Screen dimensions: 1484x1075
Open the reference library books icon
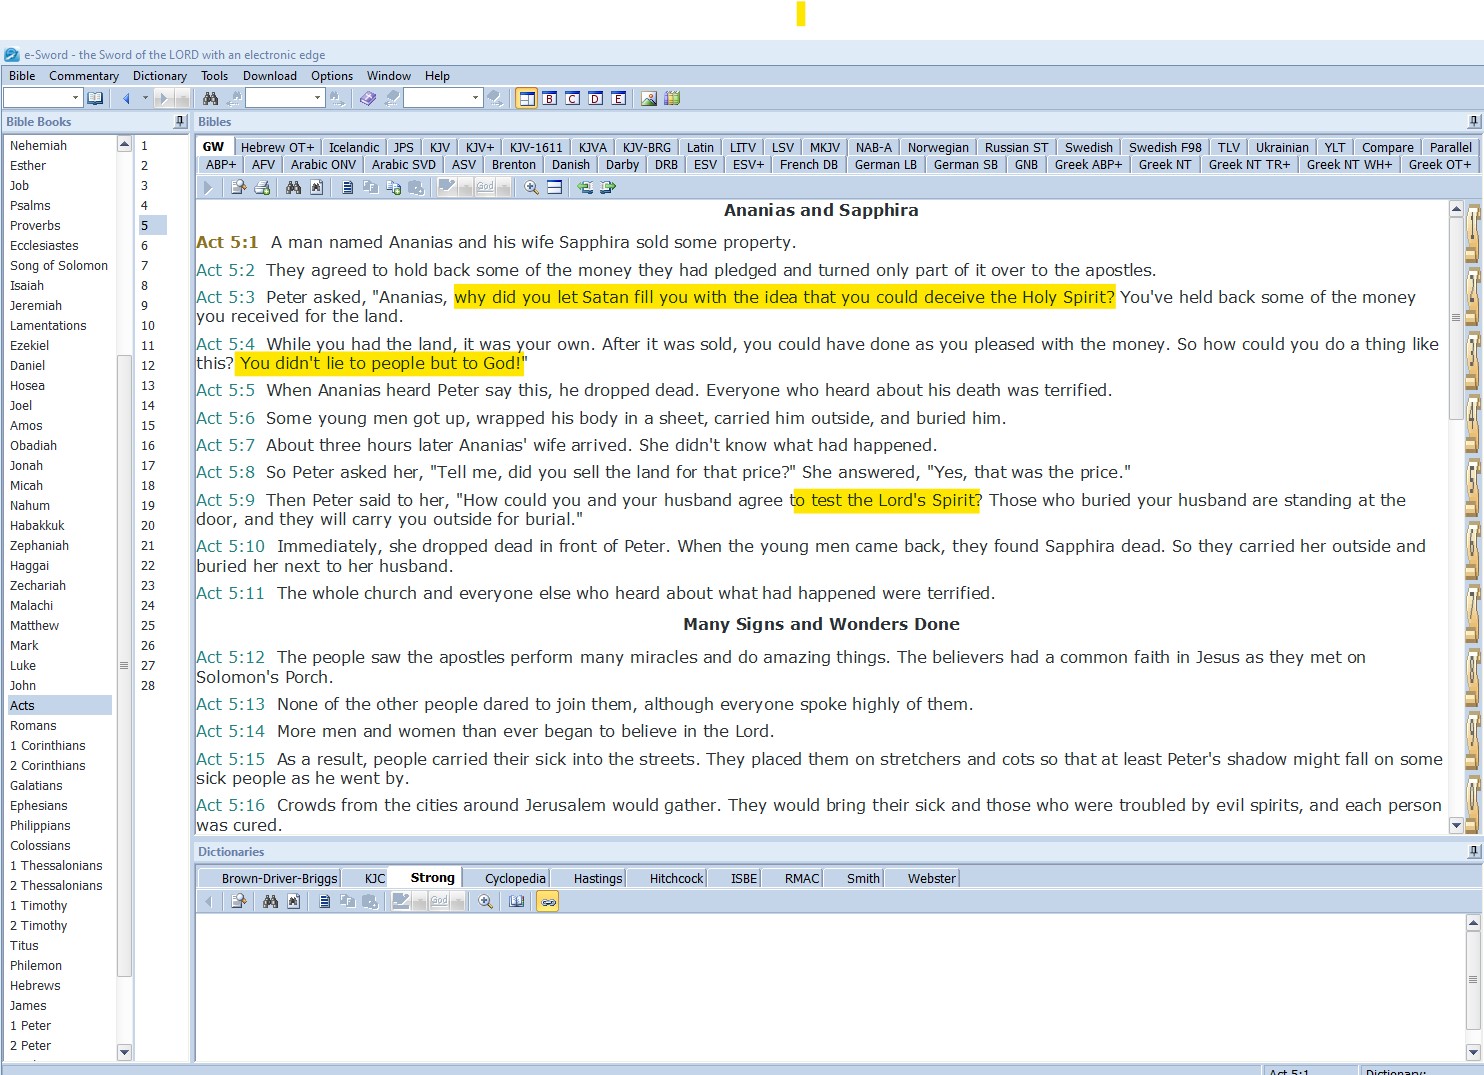[x=672, y=98]
